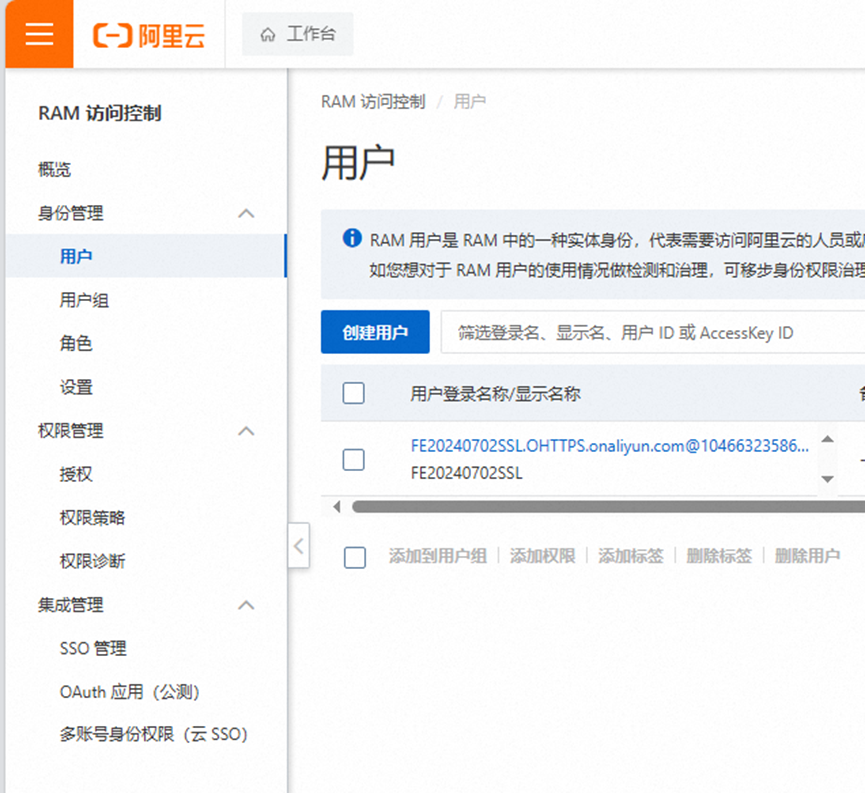This screenshot has height=793, width=865.
Task: Focus the user filter search field
Action: (x=653, y=332)
